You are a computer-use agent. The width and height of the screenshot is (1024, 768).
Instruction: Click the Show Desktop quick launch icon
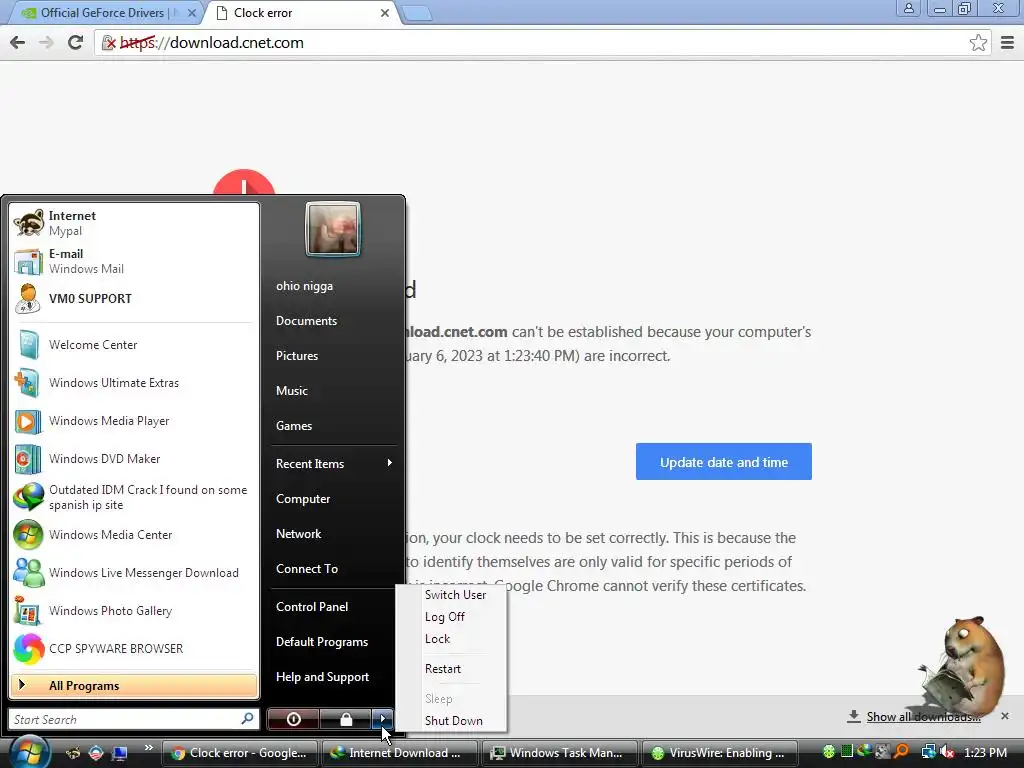tap(119, 753)
